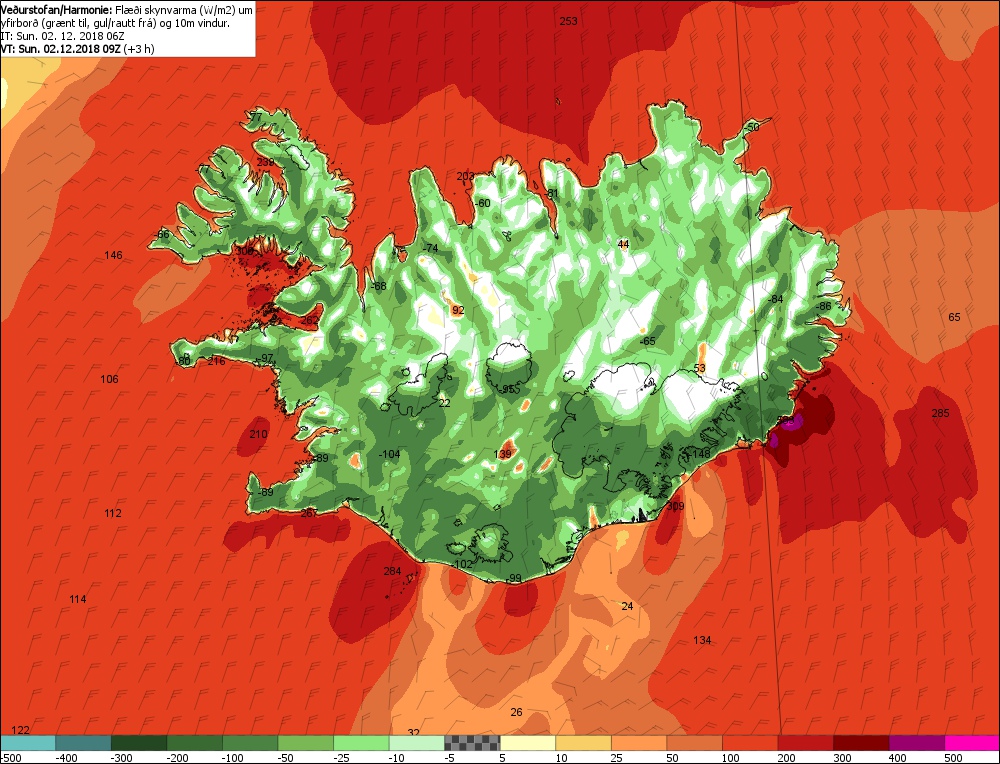Click the value '309' off the south coast
Screen dimensions: 1000x764
(675, 506)
